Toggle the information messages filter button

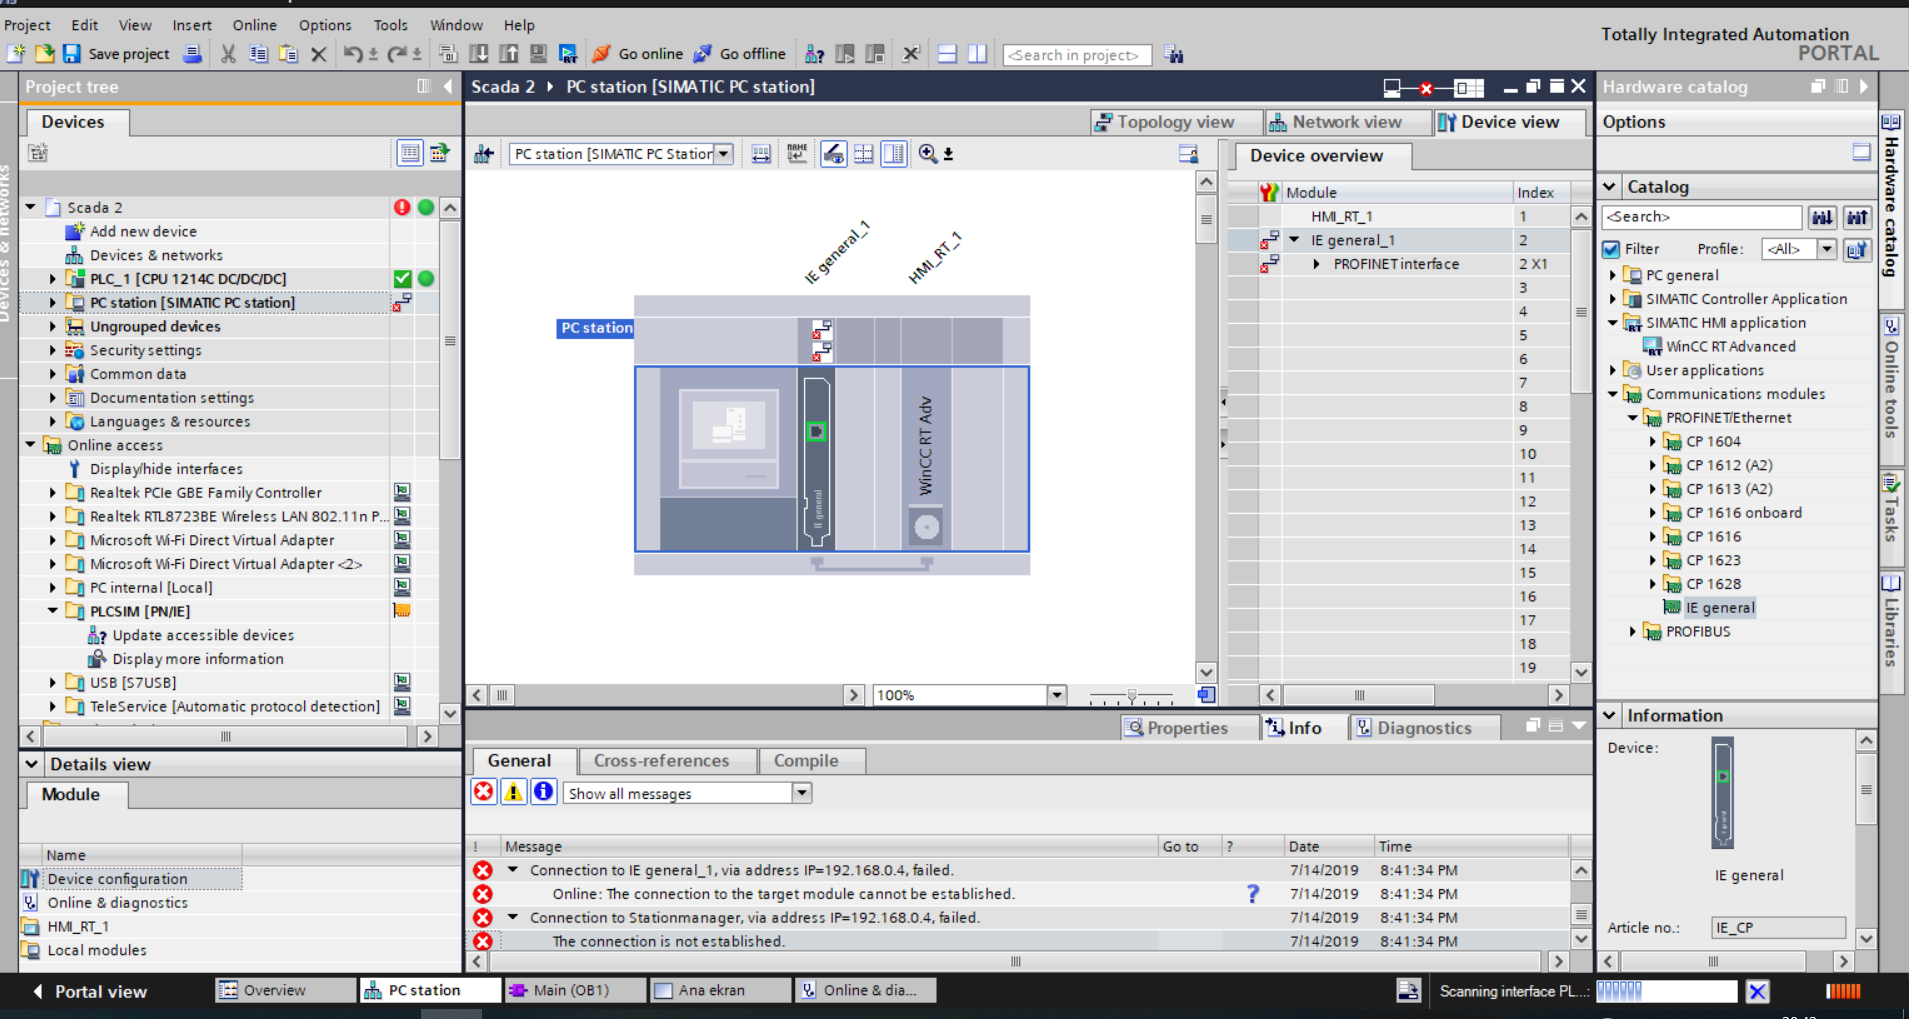click(543, 792)
